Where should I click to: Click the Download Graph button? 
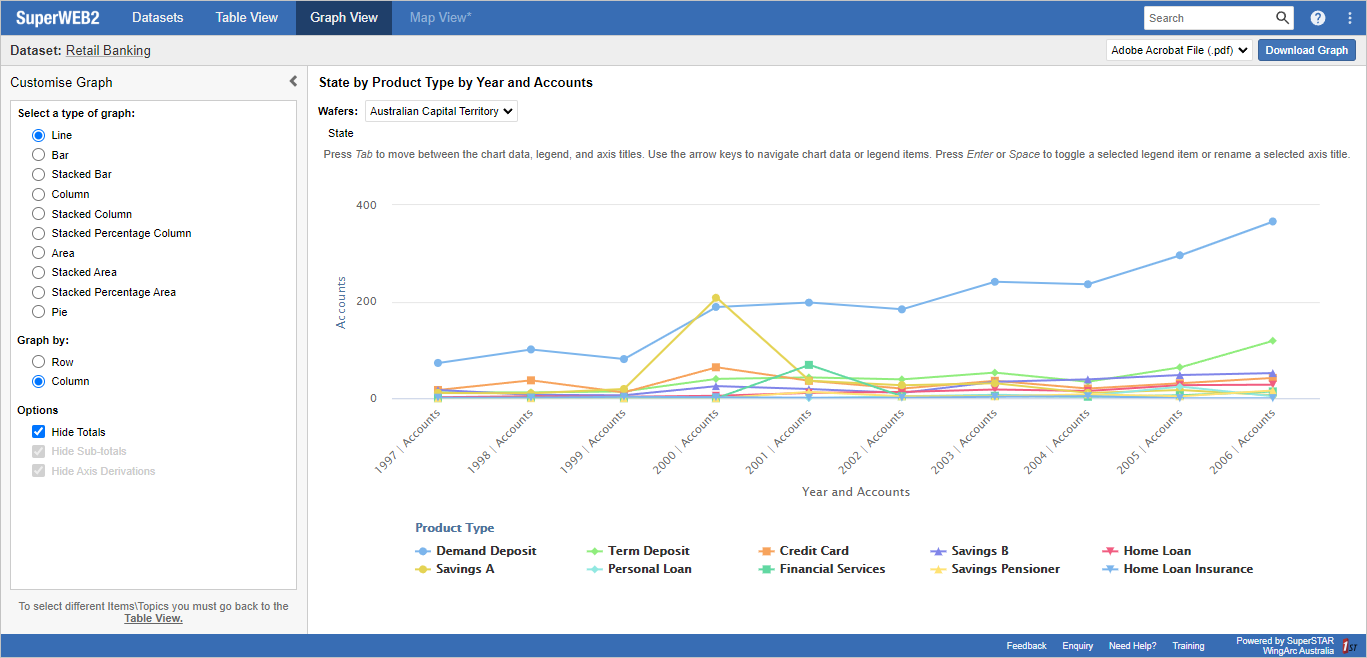point(1306,49)
